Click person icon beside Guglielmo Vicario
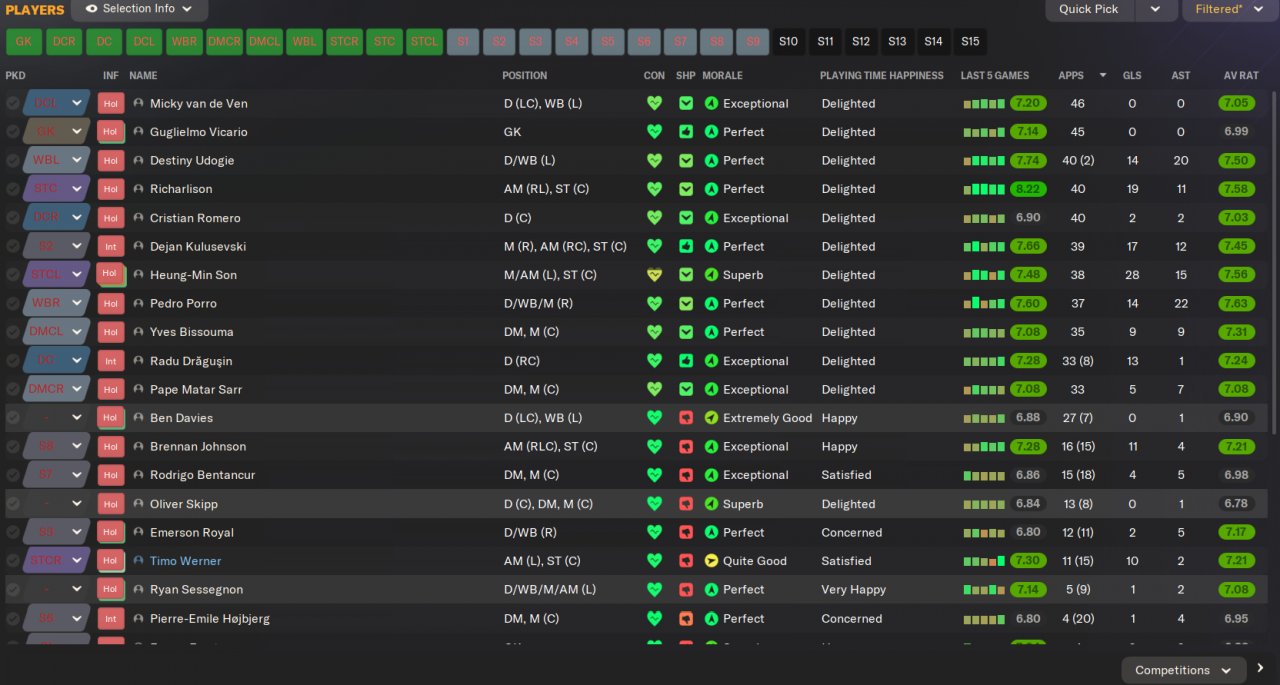 pyautogui.click(x=138, y=132)
